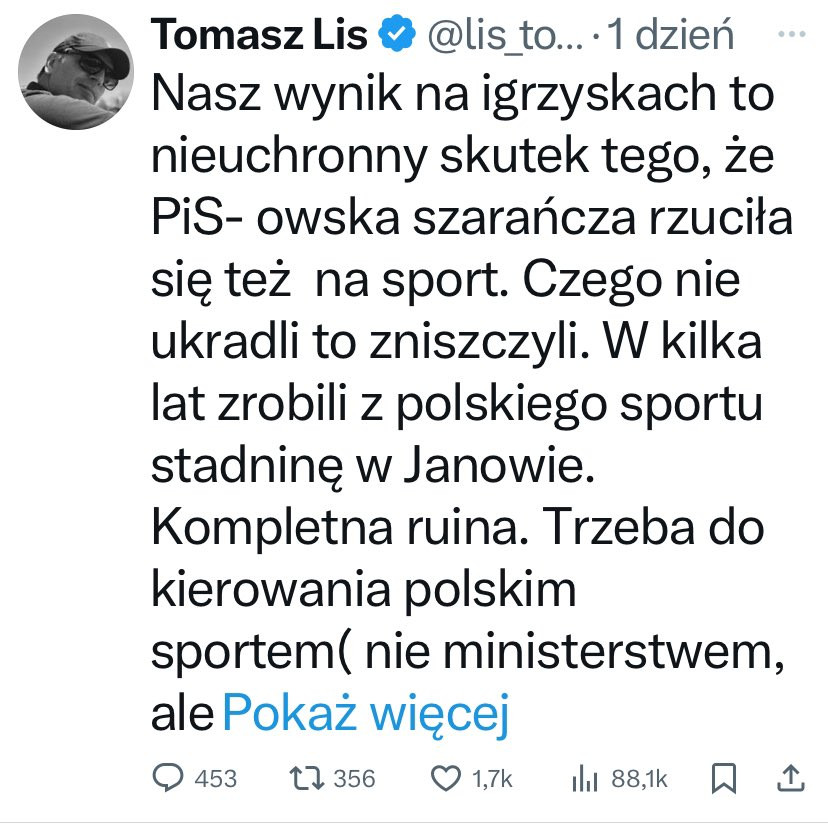828x827 pixels.
Task: Open the @lis_to... handle link
Action: click(505, 35)
